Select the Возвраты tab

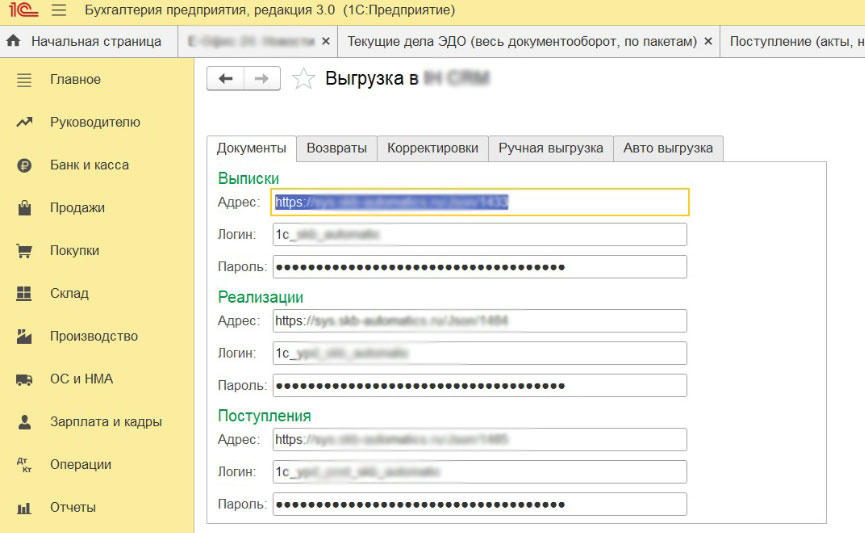[337, 148]
